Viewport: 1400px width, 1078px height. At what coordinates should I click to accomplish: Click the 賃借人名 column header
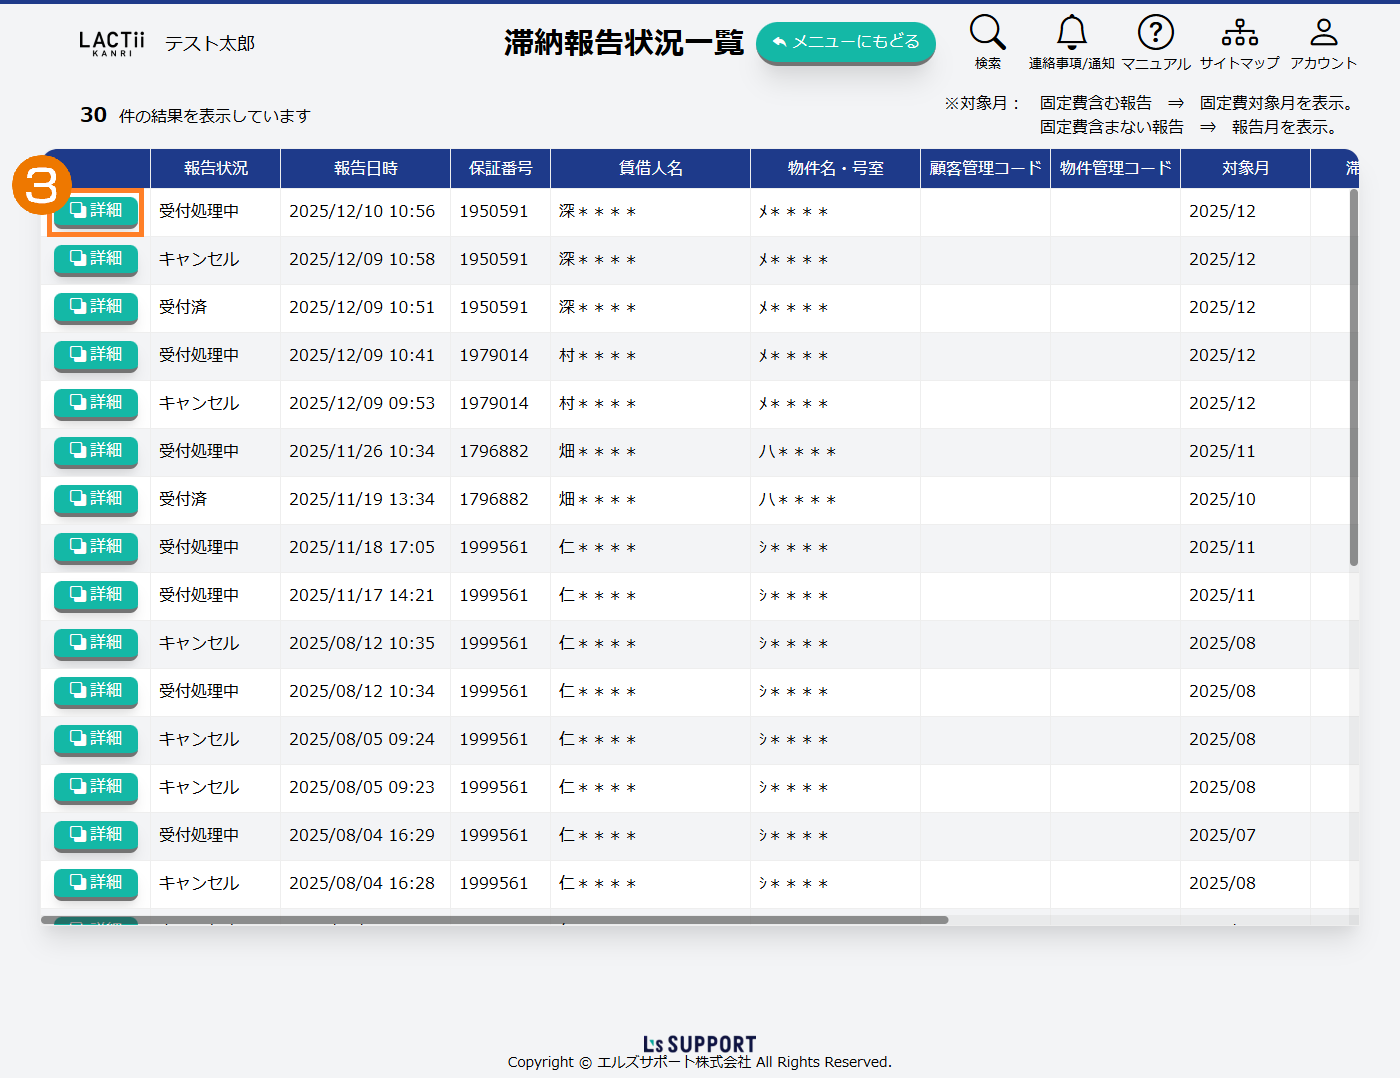click(x=650, y=168)
